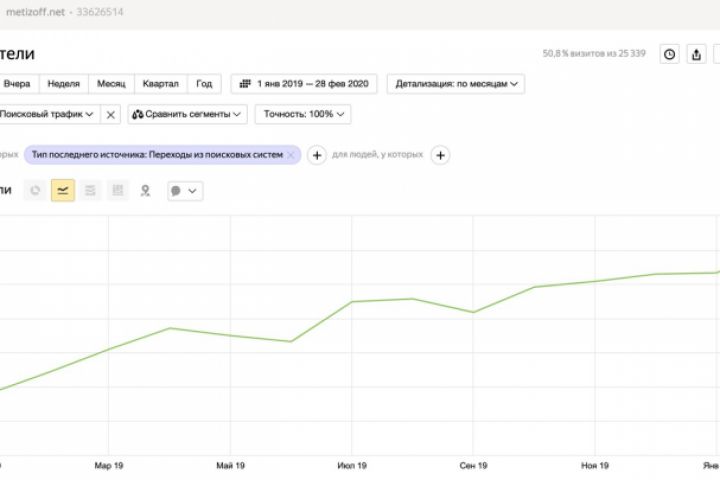Select the Месяц period tab

pos(111,84)
